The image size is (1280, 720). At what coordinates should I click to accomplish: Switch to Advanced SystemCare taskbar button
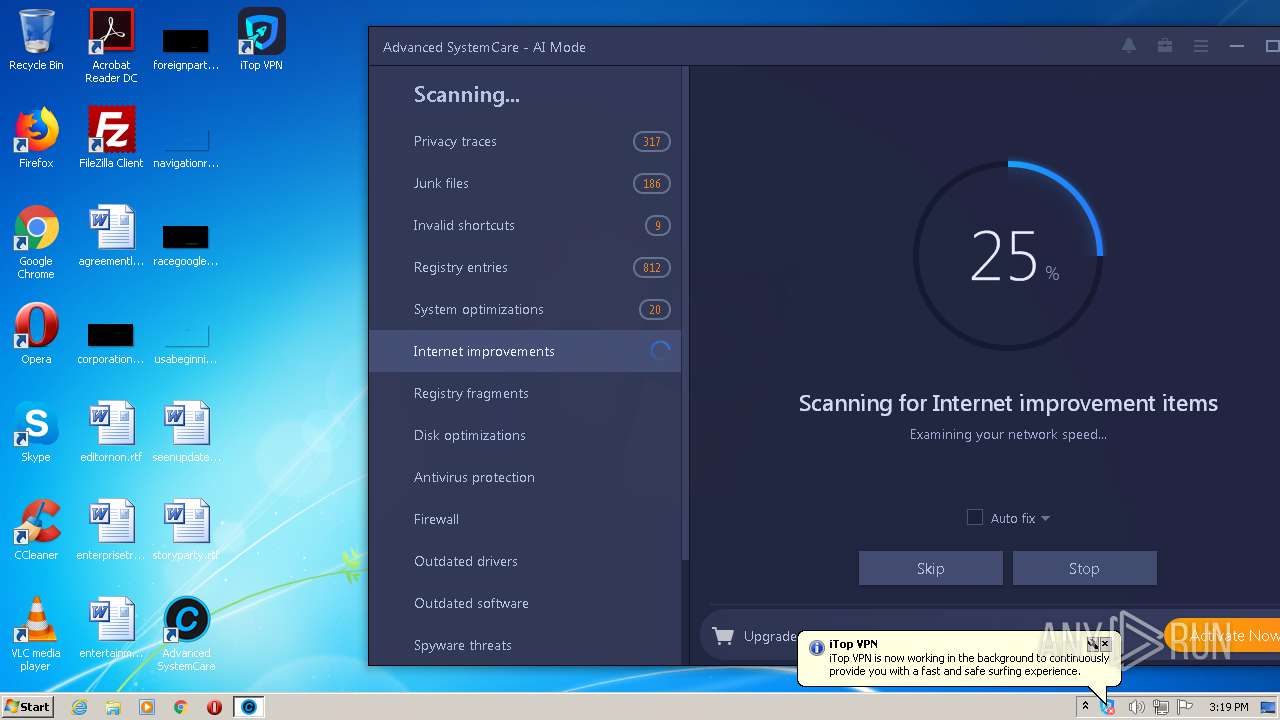coord(248,707)
